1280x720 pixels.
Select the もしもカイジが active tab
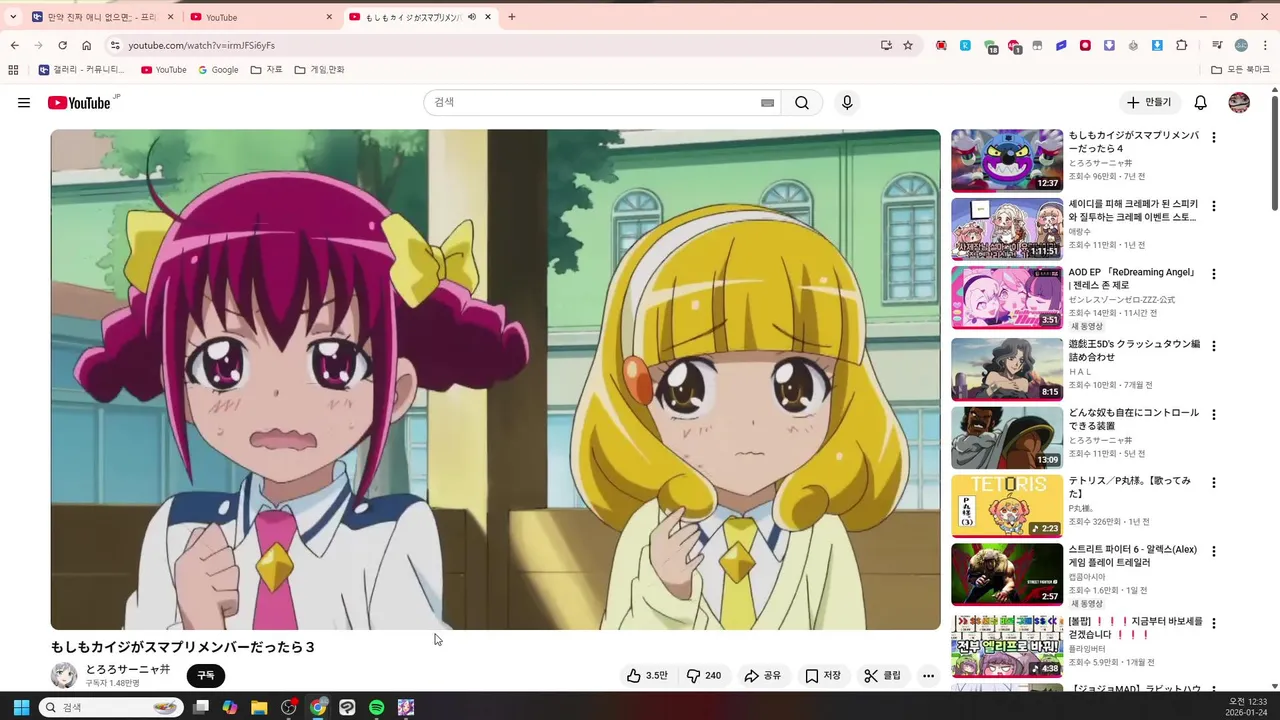tap(420, 17)
